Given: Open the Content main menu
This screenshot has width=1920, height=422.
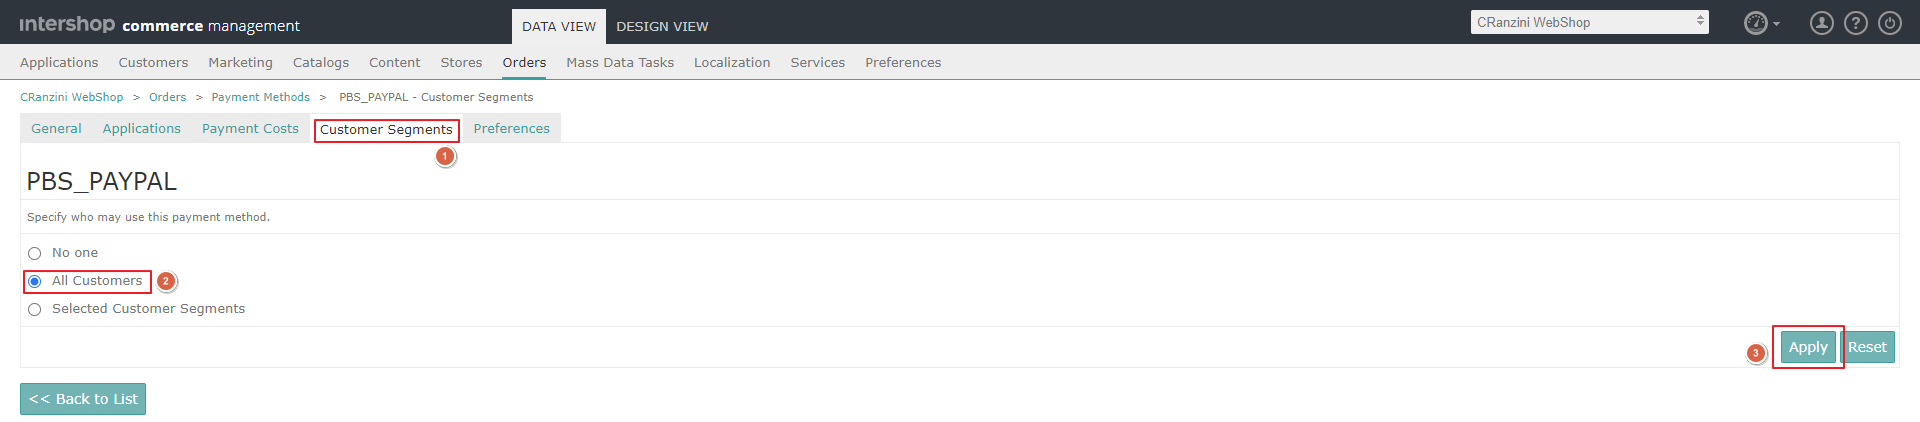Looking at the screenshot, I should coord(395,62).
